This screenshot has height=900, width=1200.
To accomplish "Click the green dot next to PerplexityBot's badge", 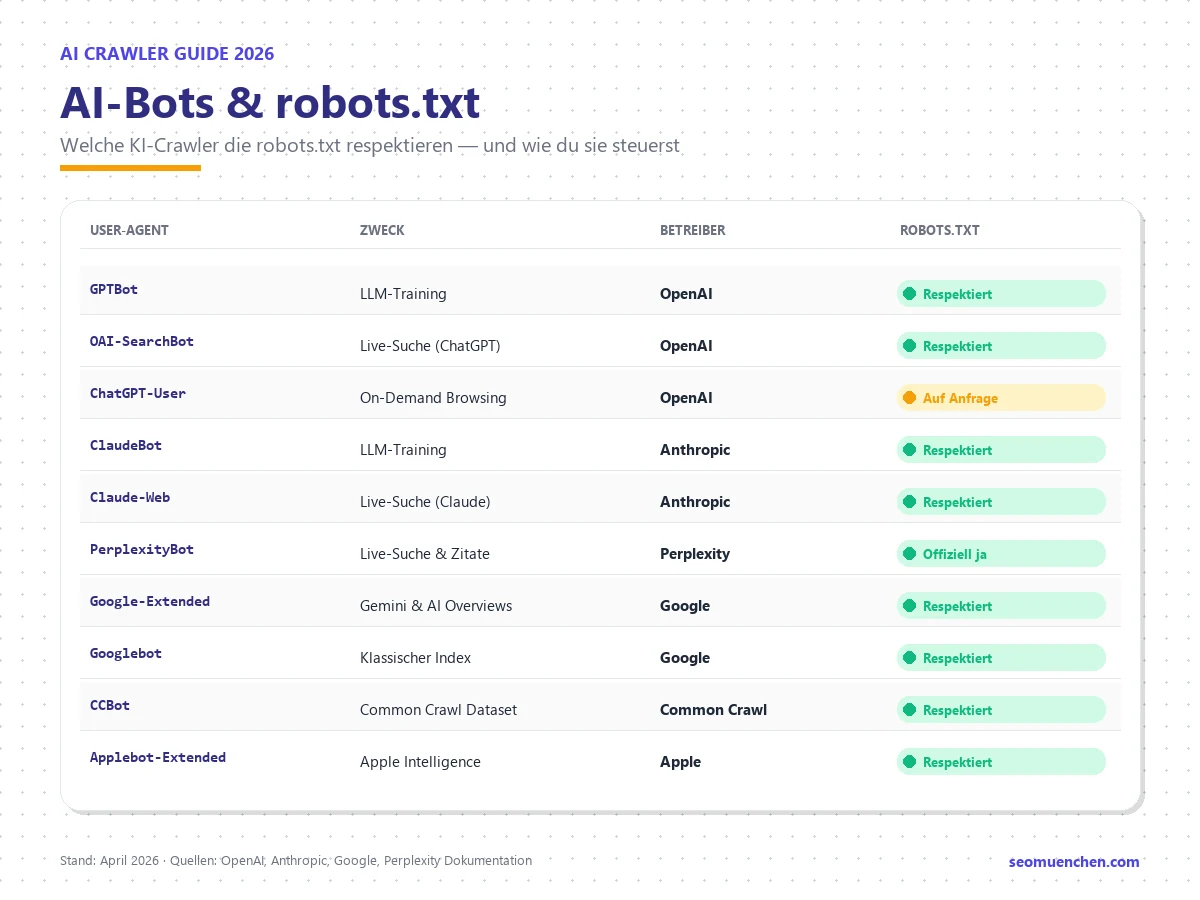I will click(x=910, y=554).
